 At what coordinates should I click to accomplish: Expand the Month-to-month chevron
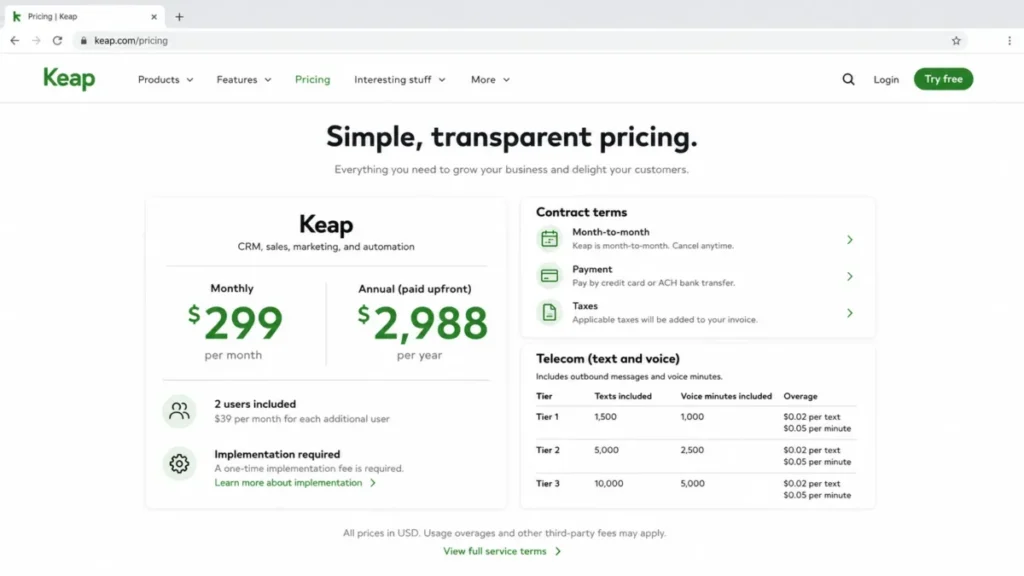pyautogui.click(x=850, y=240)
